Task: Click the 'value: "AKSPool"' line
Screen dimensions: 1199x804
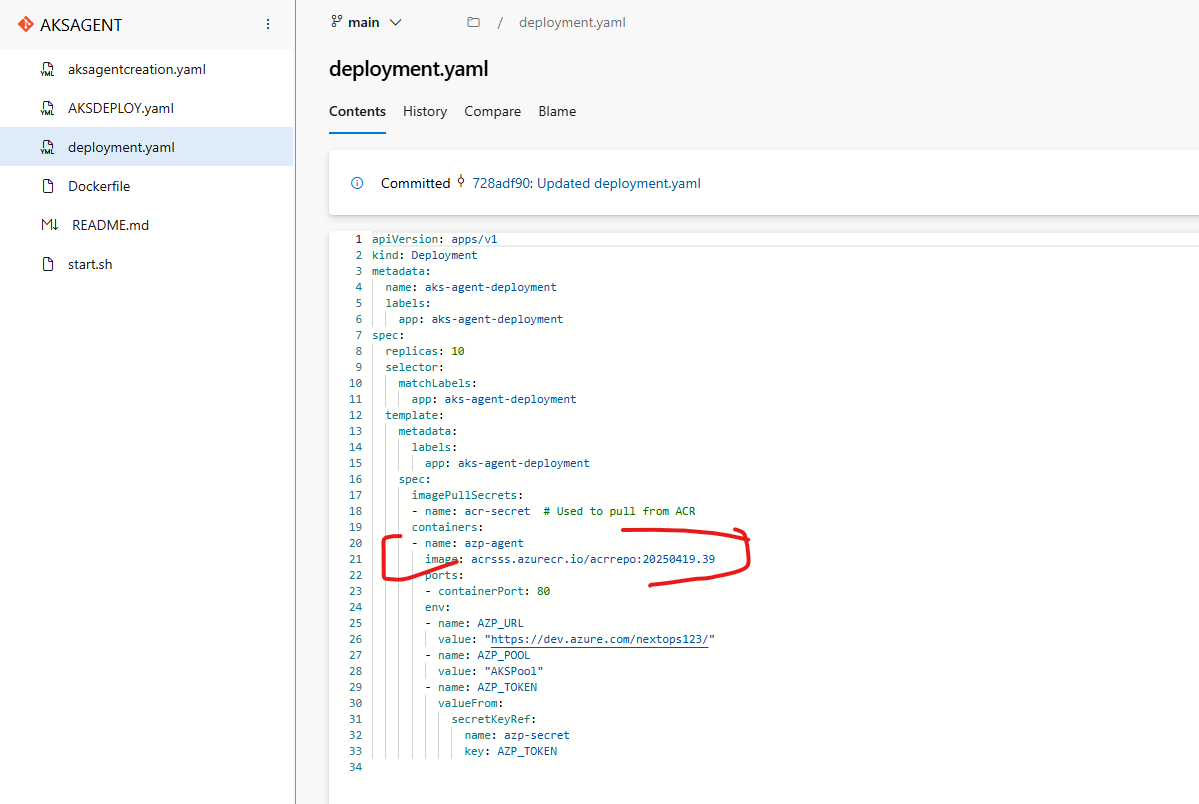Action: pos(490,672)
